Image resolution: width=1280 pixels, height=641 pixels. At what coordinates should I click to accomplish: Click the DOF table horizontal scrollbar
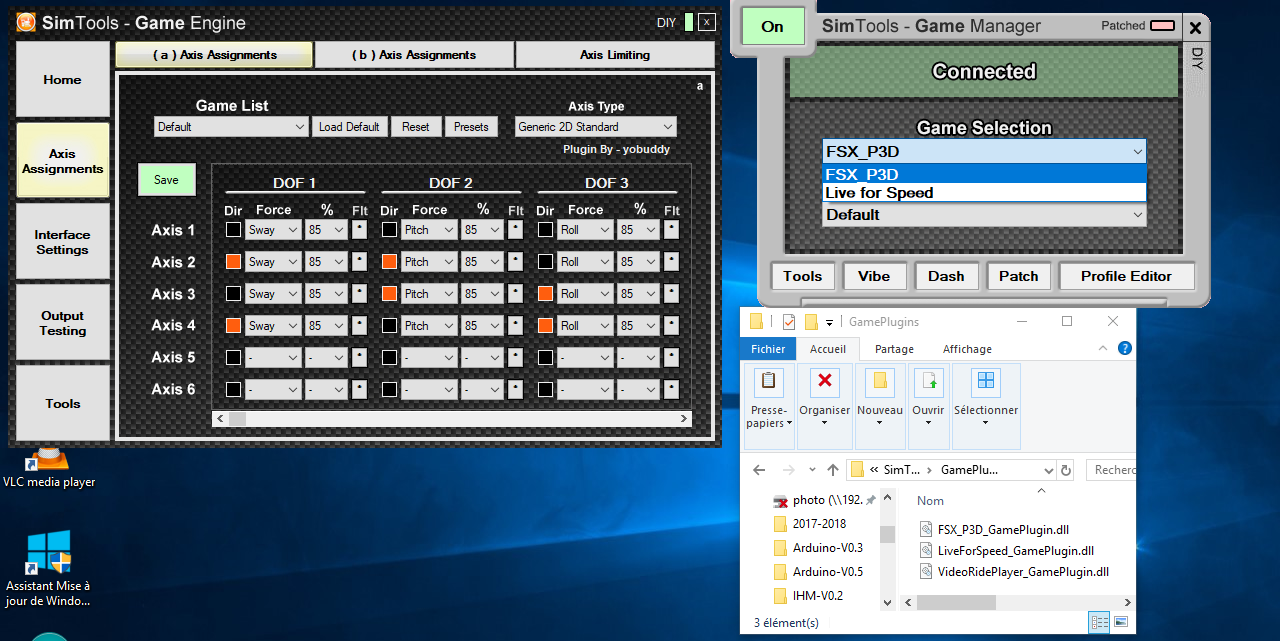point(450,419)
